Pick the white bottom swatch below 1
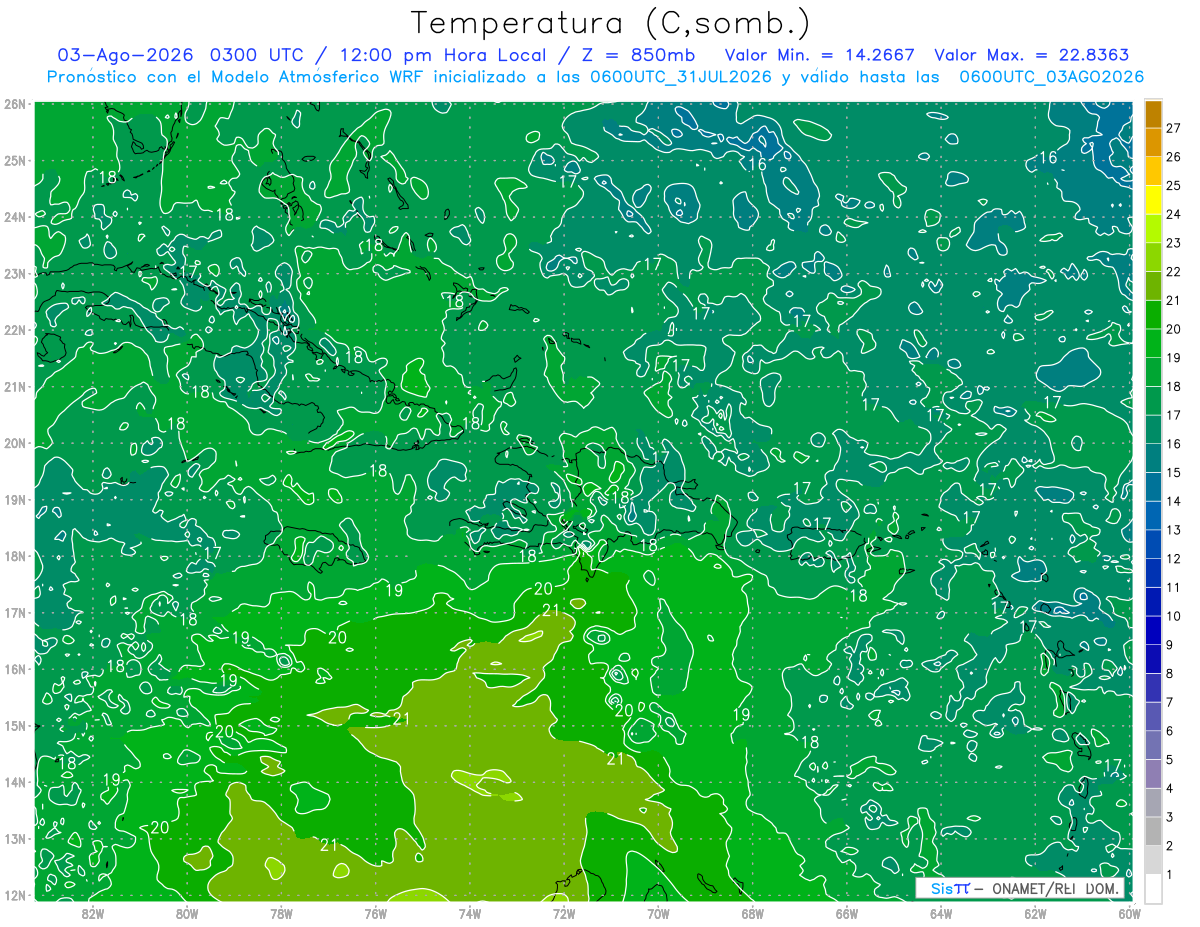 click(x=1153, y=888)
